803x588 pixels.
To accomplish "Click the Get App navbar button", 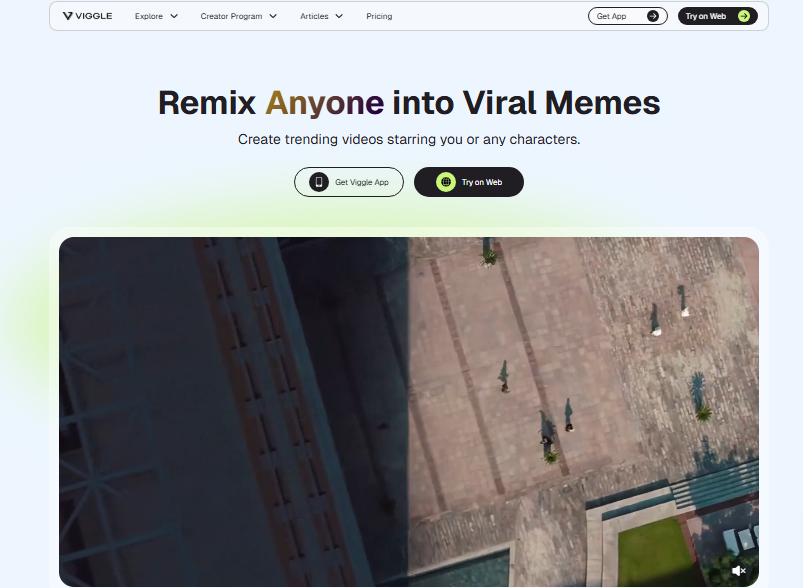I will click(627, 16).
